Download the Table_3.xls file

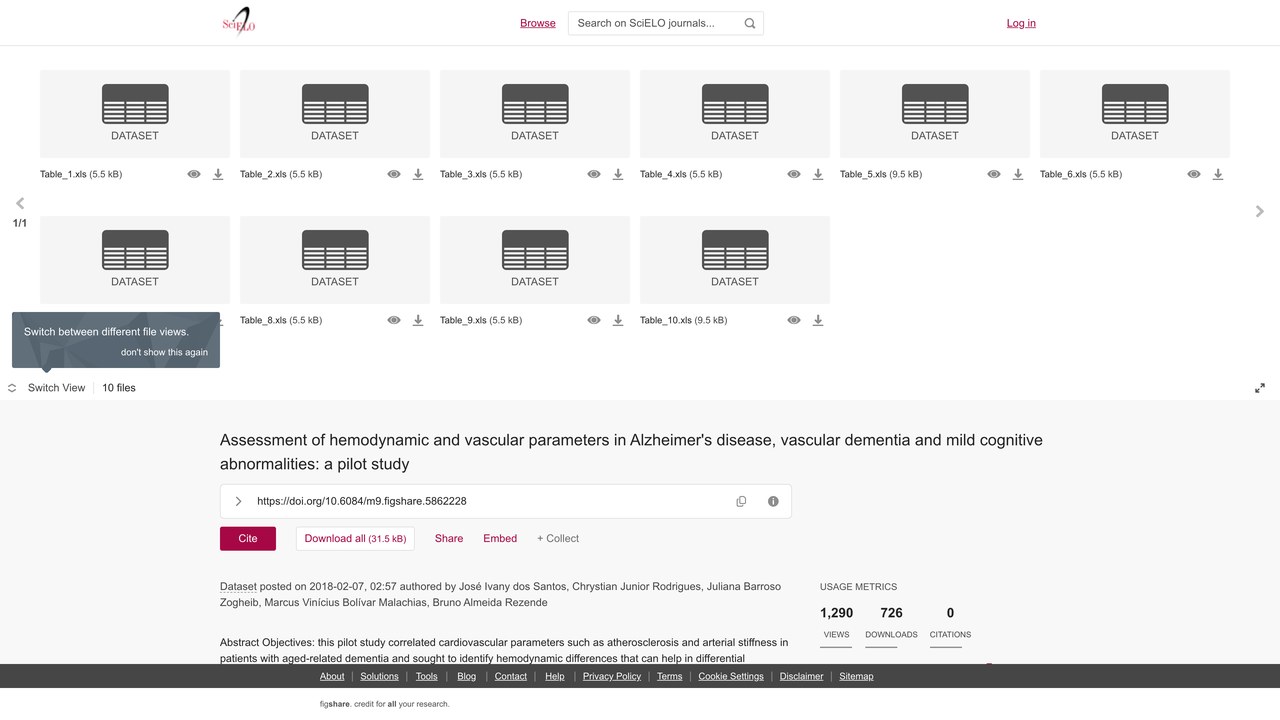coord(618,174)
